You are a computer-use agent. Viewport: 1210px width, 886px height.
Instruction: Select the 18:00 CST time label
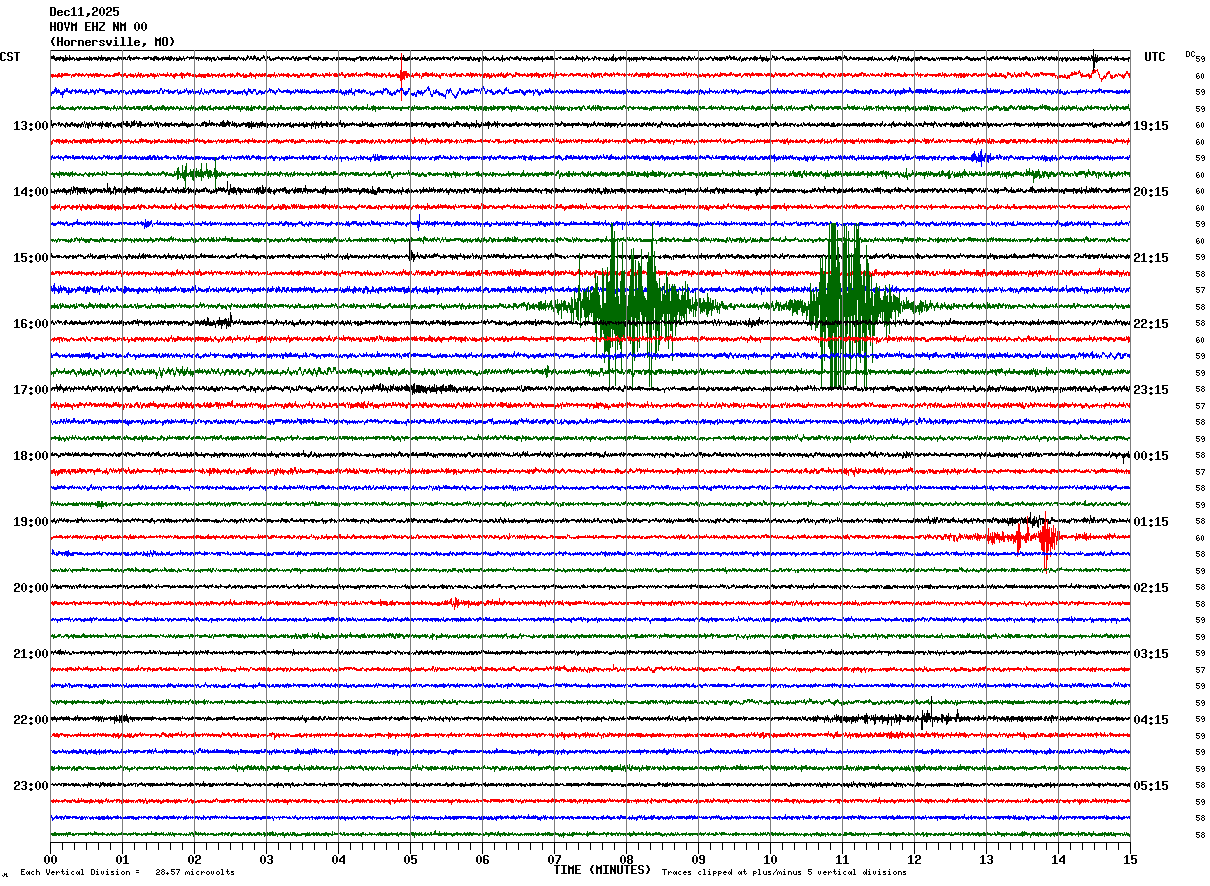pos(30,456)
